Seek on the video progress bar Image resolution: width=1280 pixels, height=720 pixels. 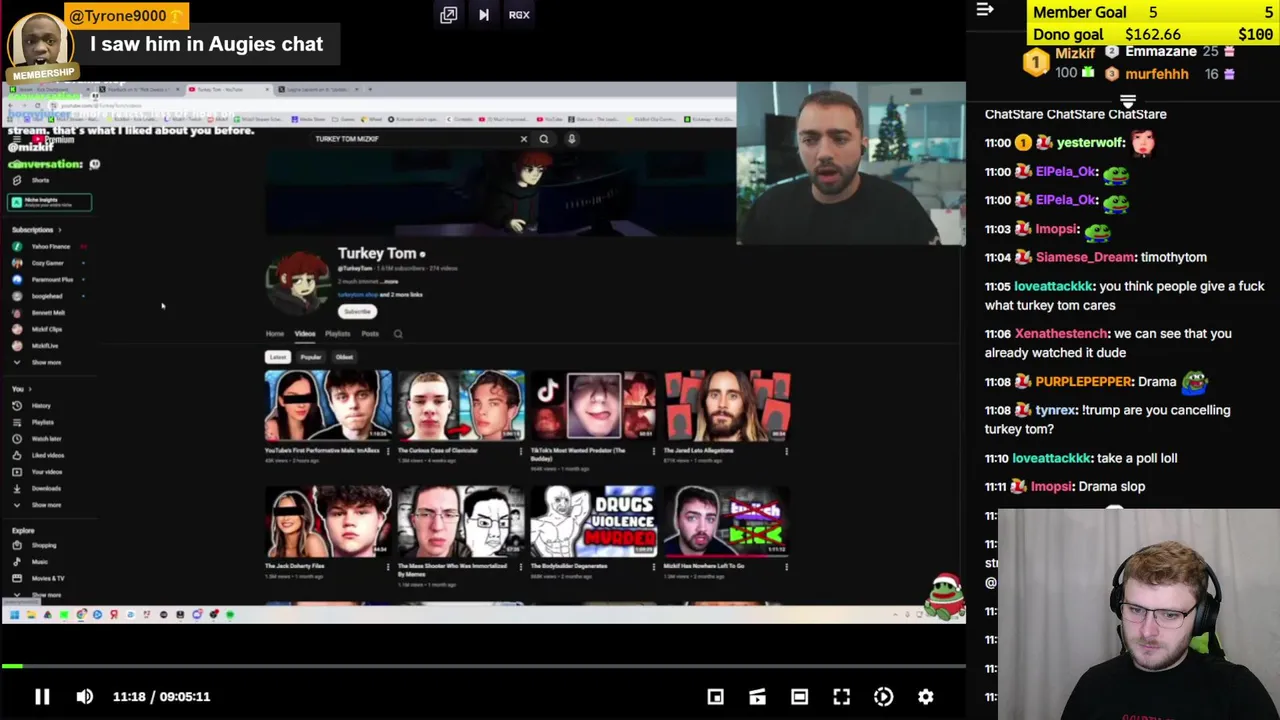pyautogui.click(x=483, y=666)
